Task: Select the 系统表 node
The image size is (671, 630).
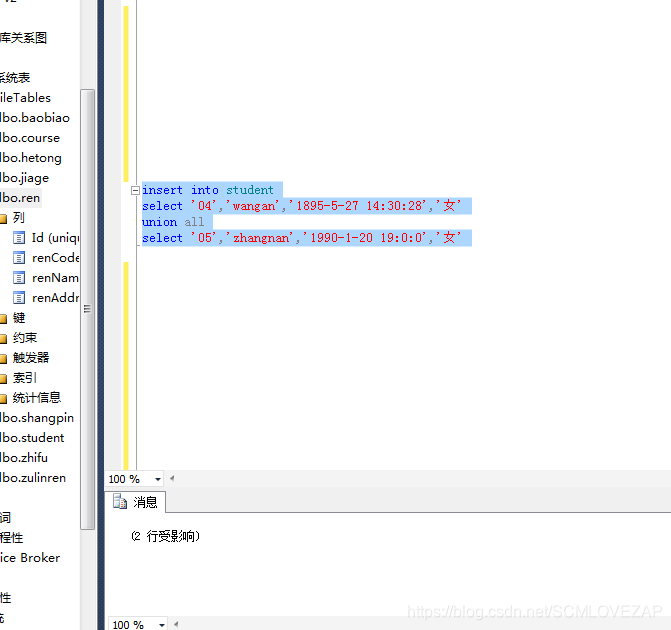Action: 15,77
